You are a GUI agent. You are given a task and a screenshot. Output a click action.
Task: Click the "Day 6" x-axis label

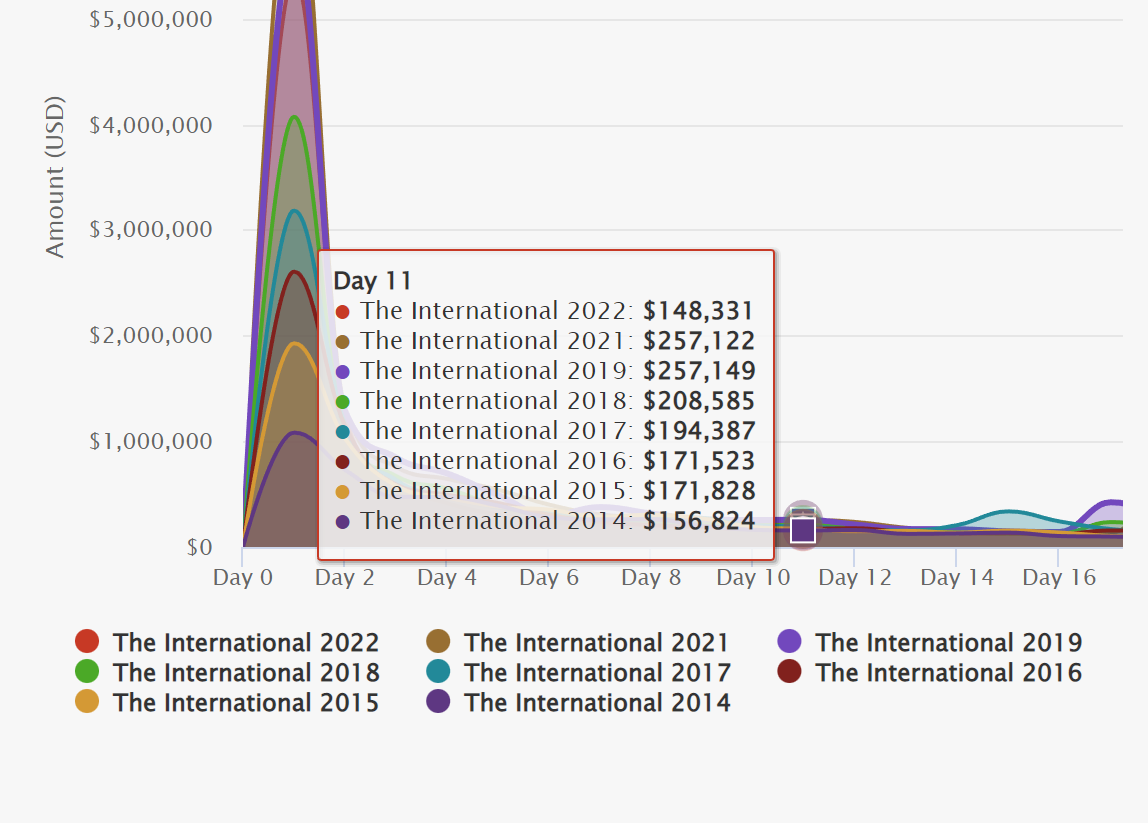tap(549, 578)
